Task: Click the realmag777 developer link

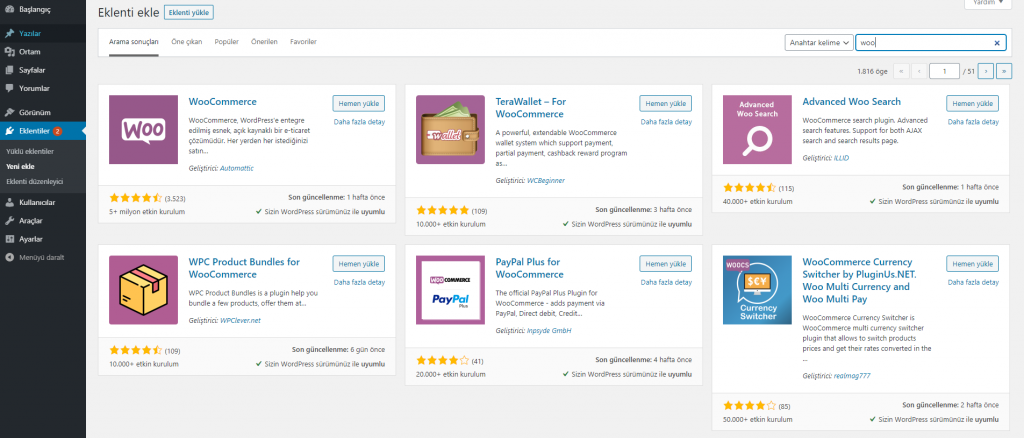Action: (852, 376)
